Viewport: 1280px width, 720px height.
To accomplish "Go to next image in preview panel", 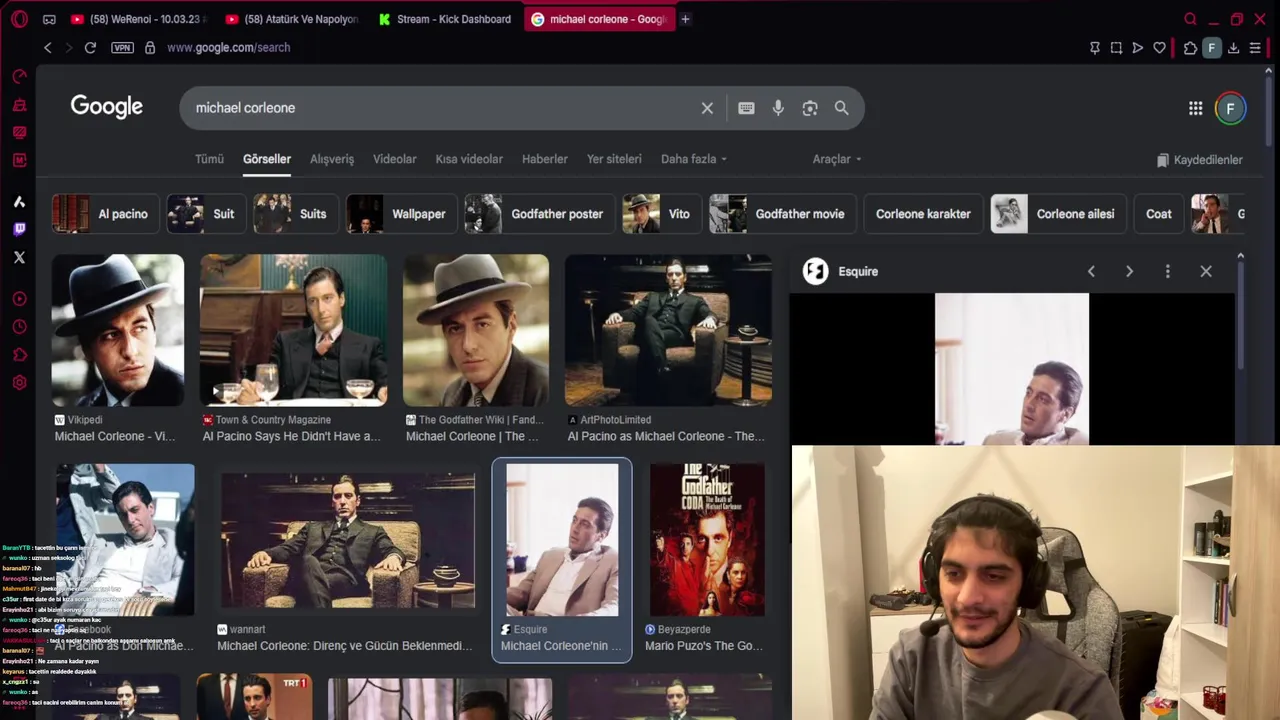I will point(1129,271).
